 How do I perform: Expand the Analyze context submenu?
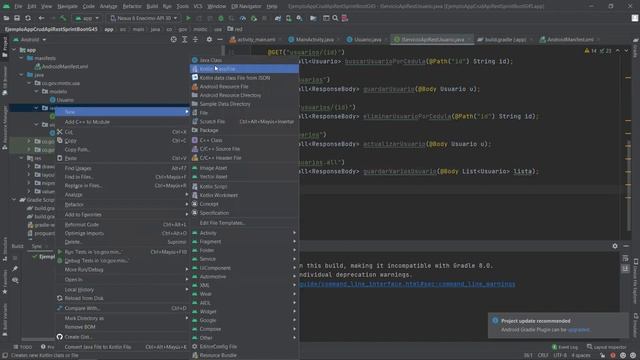coord(122,195)
